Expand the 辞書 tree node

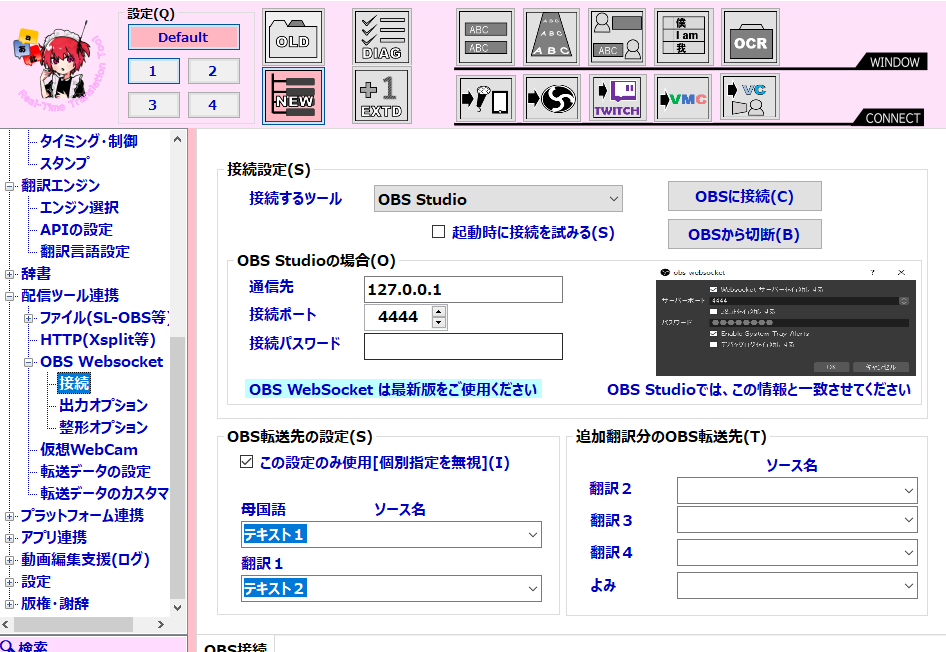pyautogui.click(x=10, y=274)
